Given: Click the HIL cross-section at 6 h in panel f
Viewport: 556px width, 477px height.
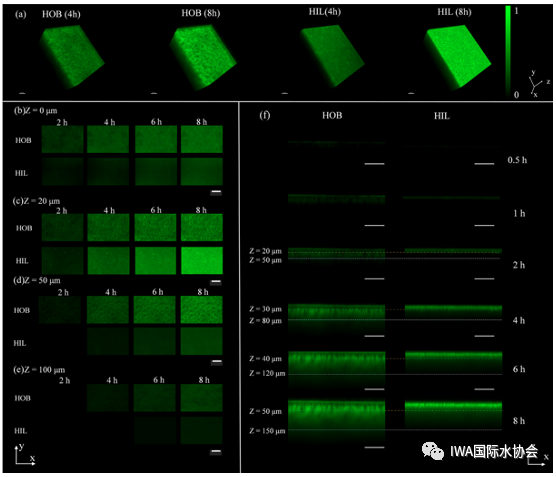Looking at the screenshot, I should [454, 362].
